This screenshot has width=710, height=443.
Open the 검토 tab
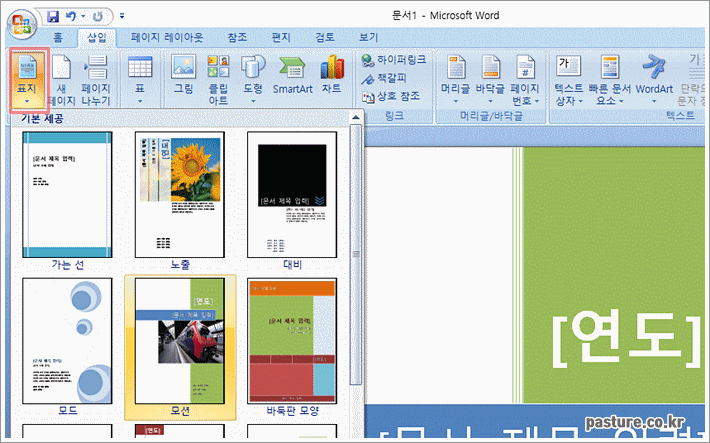(325, 38)
